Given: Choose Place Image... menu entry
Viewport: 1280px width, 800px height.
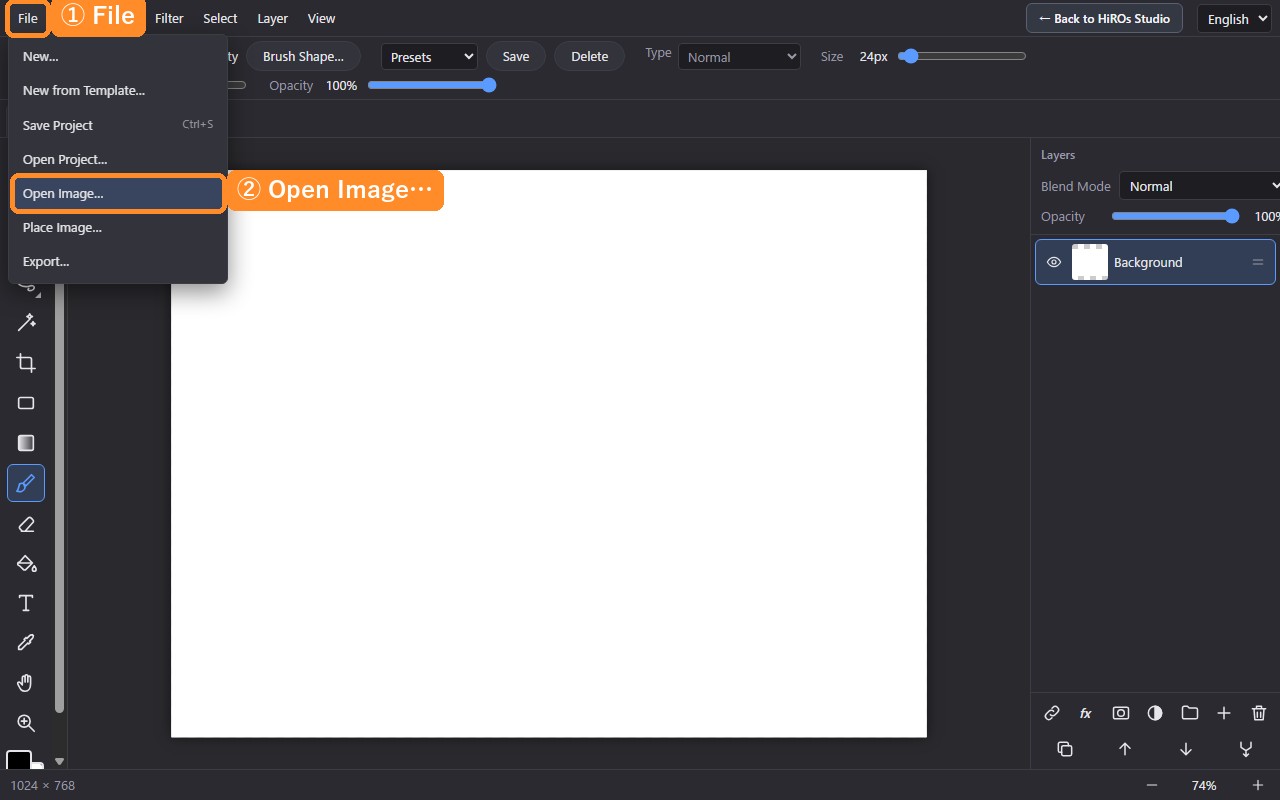Looking at the screenshot, I should coord(118,228).
